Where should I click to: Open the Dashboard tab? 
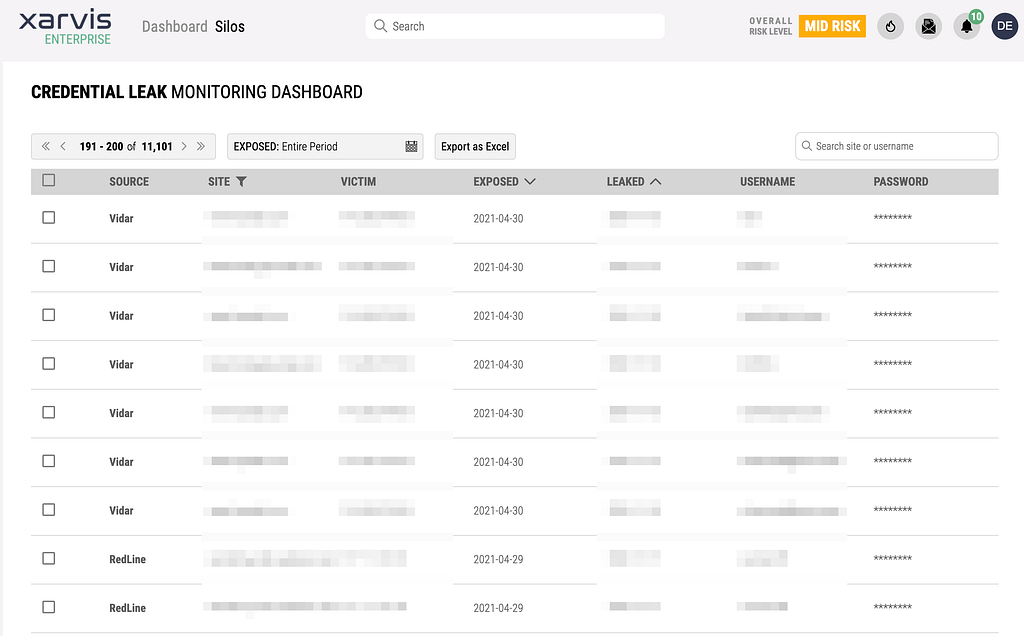point(174,27)
